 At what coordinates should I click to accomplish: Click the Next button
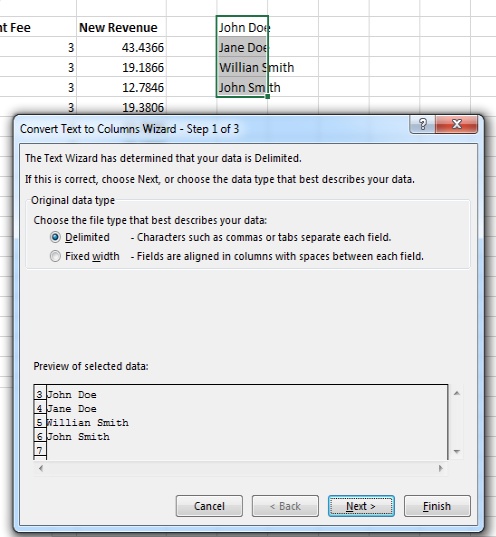coord(361,506)
